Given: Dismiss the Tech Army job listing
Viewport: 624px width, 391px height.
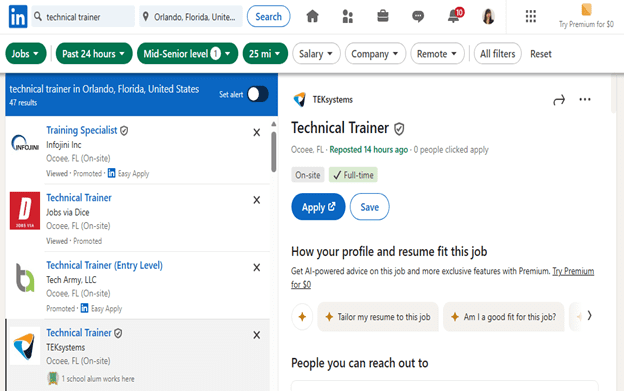Looking at the screenshot, I should [257, 267].
